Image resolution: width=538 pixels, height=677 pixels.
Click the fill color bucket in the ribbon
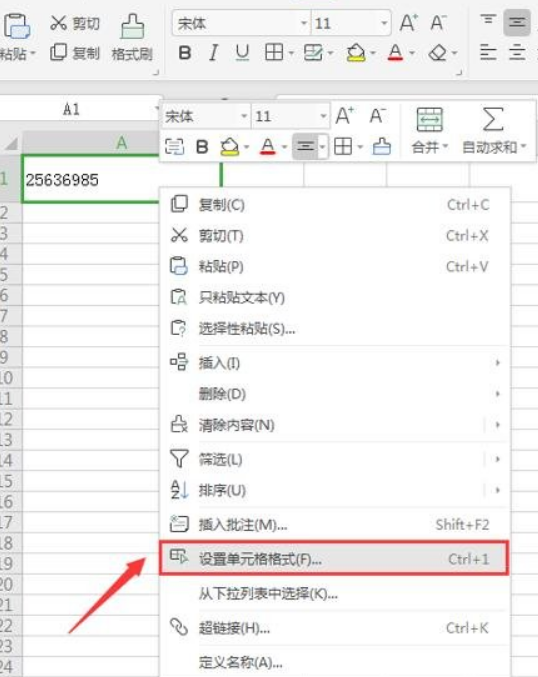point(356,53)
